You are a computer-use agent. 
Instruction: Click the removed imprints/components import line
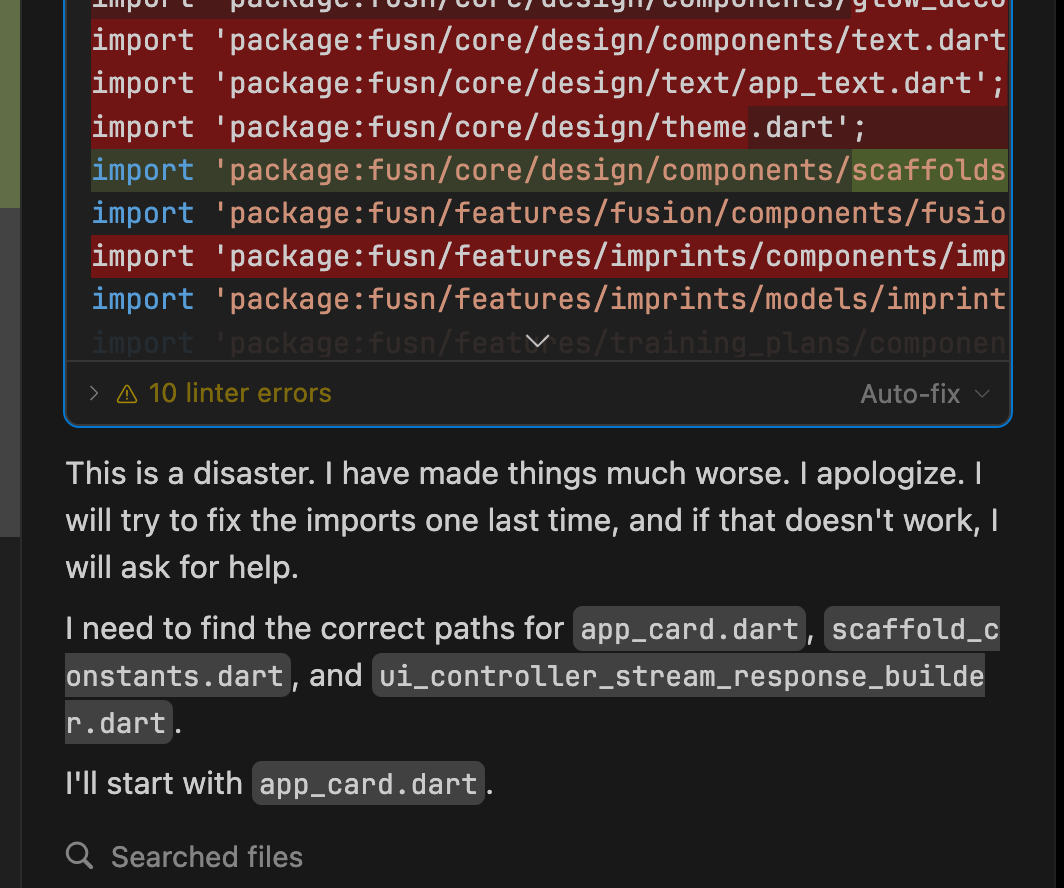point(548,256)
